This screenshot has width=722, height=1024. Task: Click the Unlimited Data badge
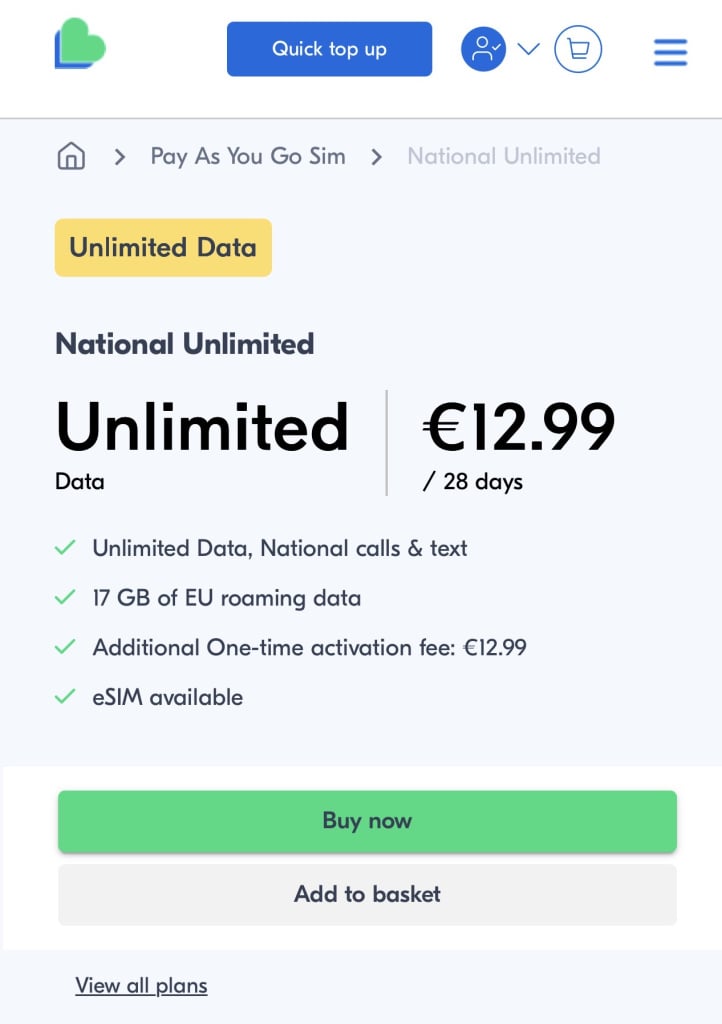pyautogui.click(x=163, y=248)
